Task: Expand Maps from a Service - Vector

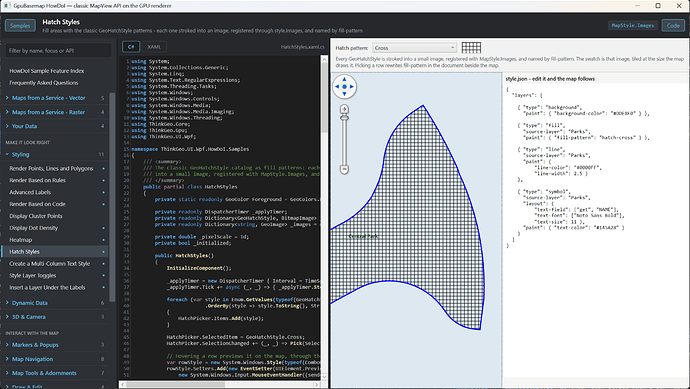Action: (x=55, y=98)
